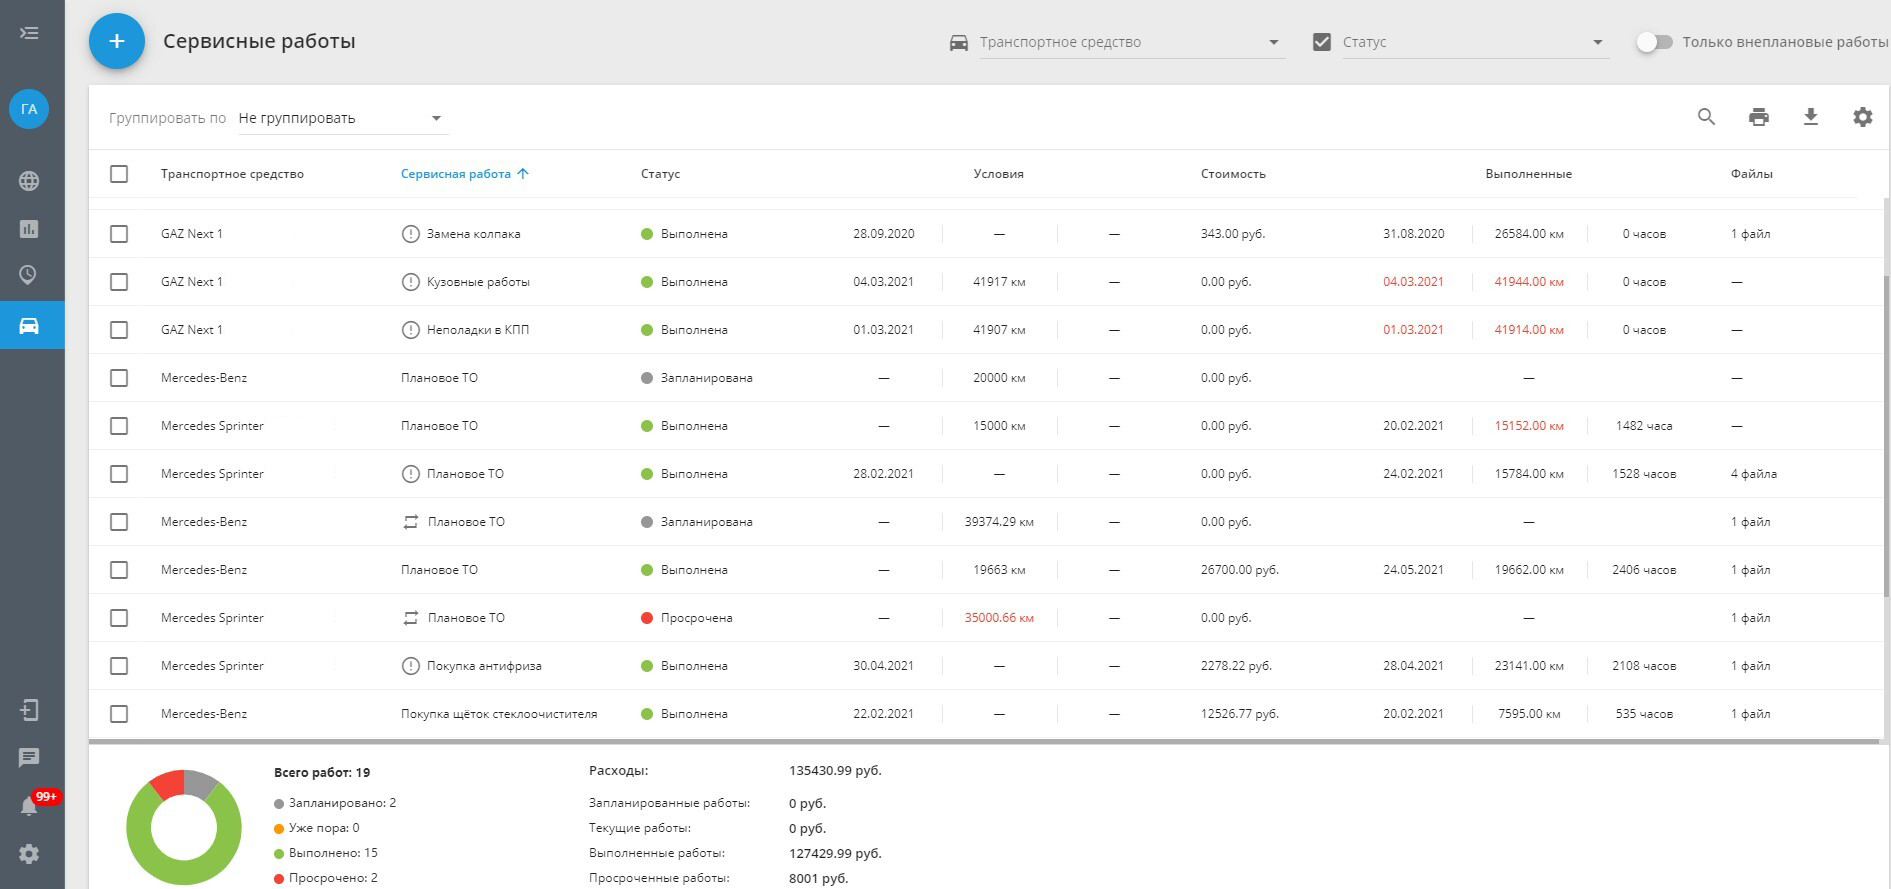Click the 39374.29 км condition value
1891x889 pixels.
click(x=999, y=522)
